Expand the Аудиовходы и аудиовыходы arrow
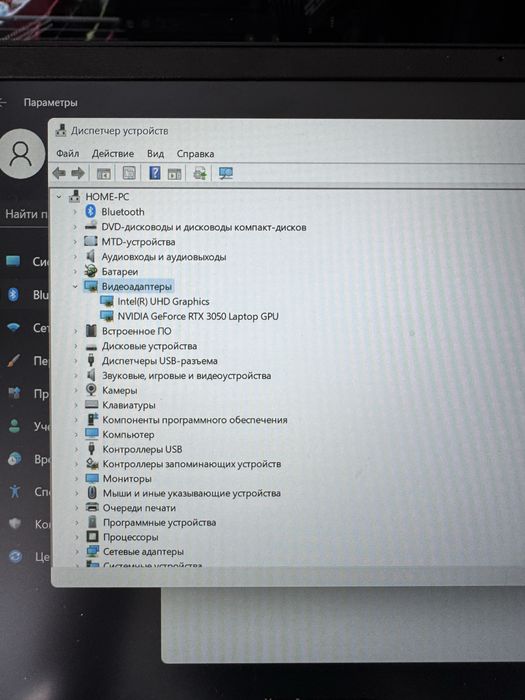The width and height of the screenshot is (525, 700). (75, 257)
